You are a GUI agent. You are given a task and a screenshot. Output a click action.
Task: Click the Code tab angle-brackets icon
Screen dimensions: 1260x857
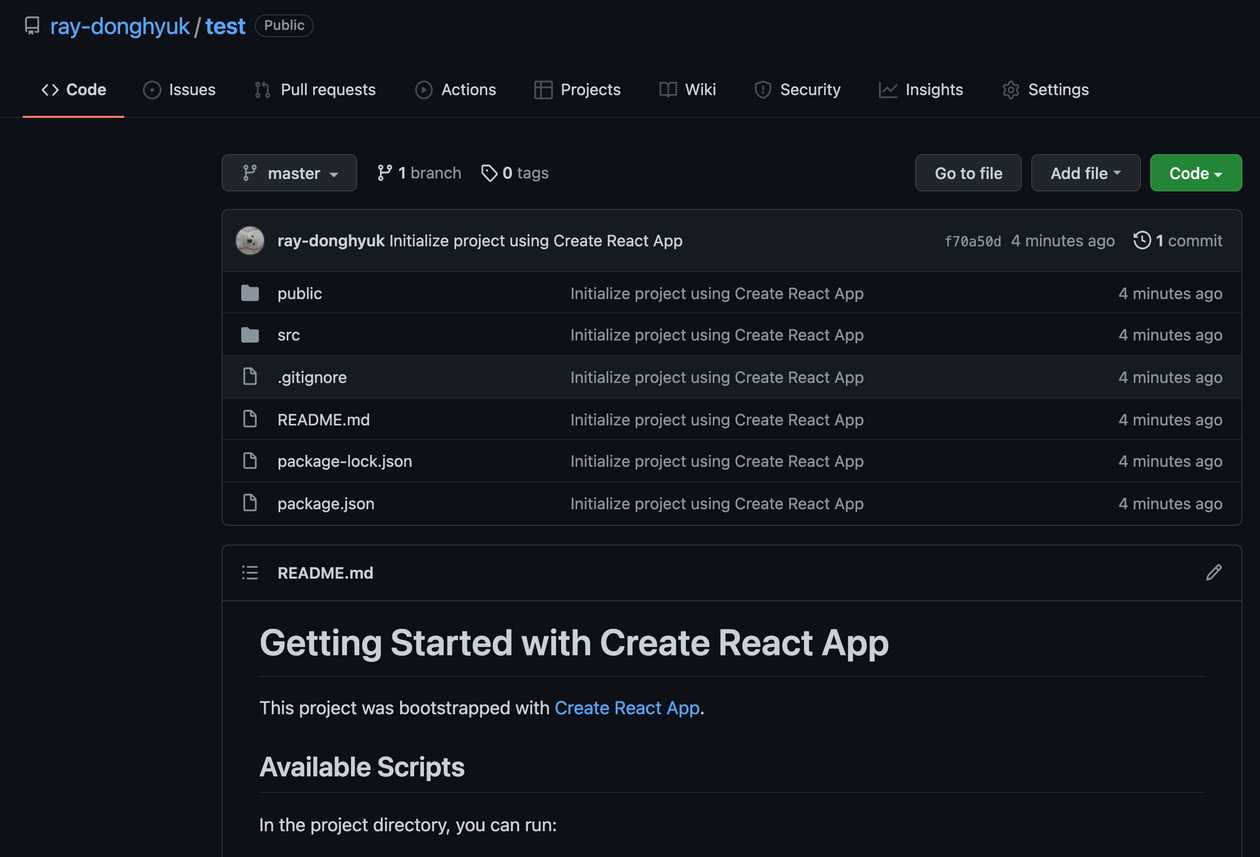click(x=50, y=90)
